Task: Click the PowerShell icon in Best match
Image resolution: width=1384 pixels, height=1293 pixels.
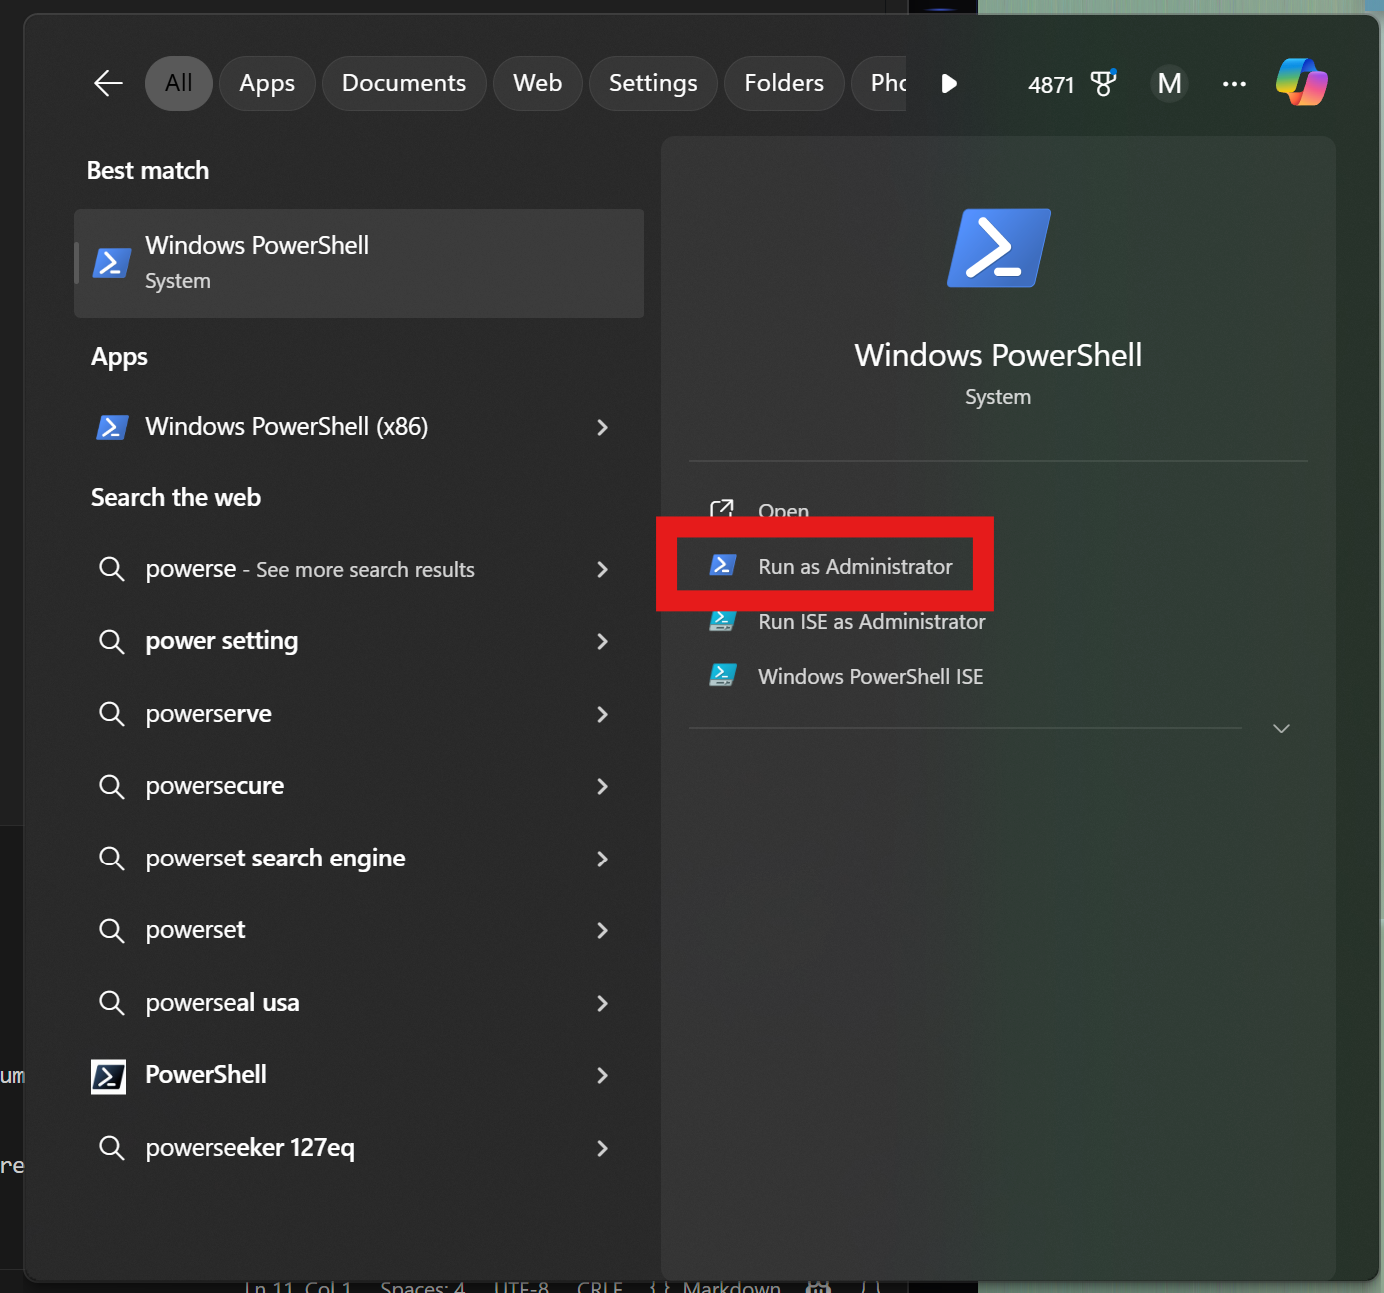Action: tap(112, 263)
